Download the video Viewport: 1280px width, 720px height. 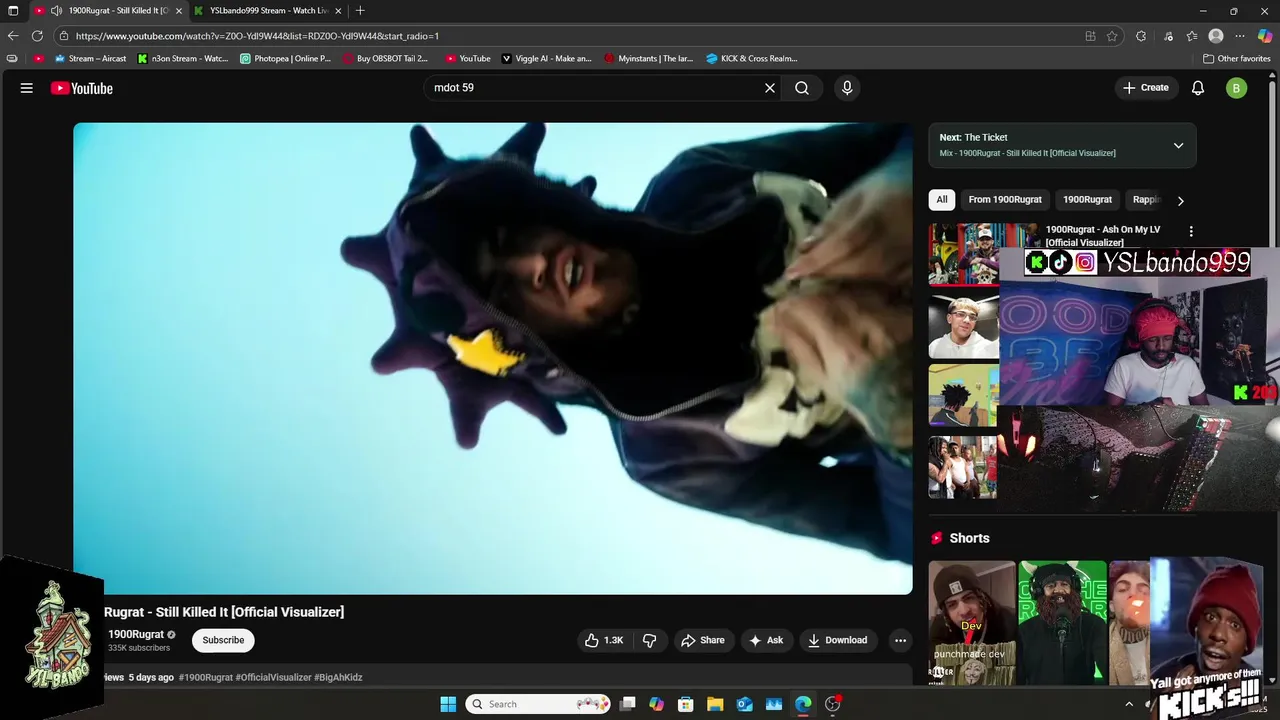pos(838,640)
